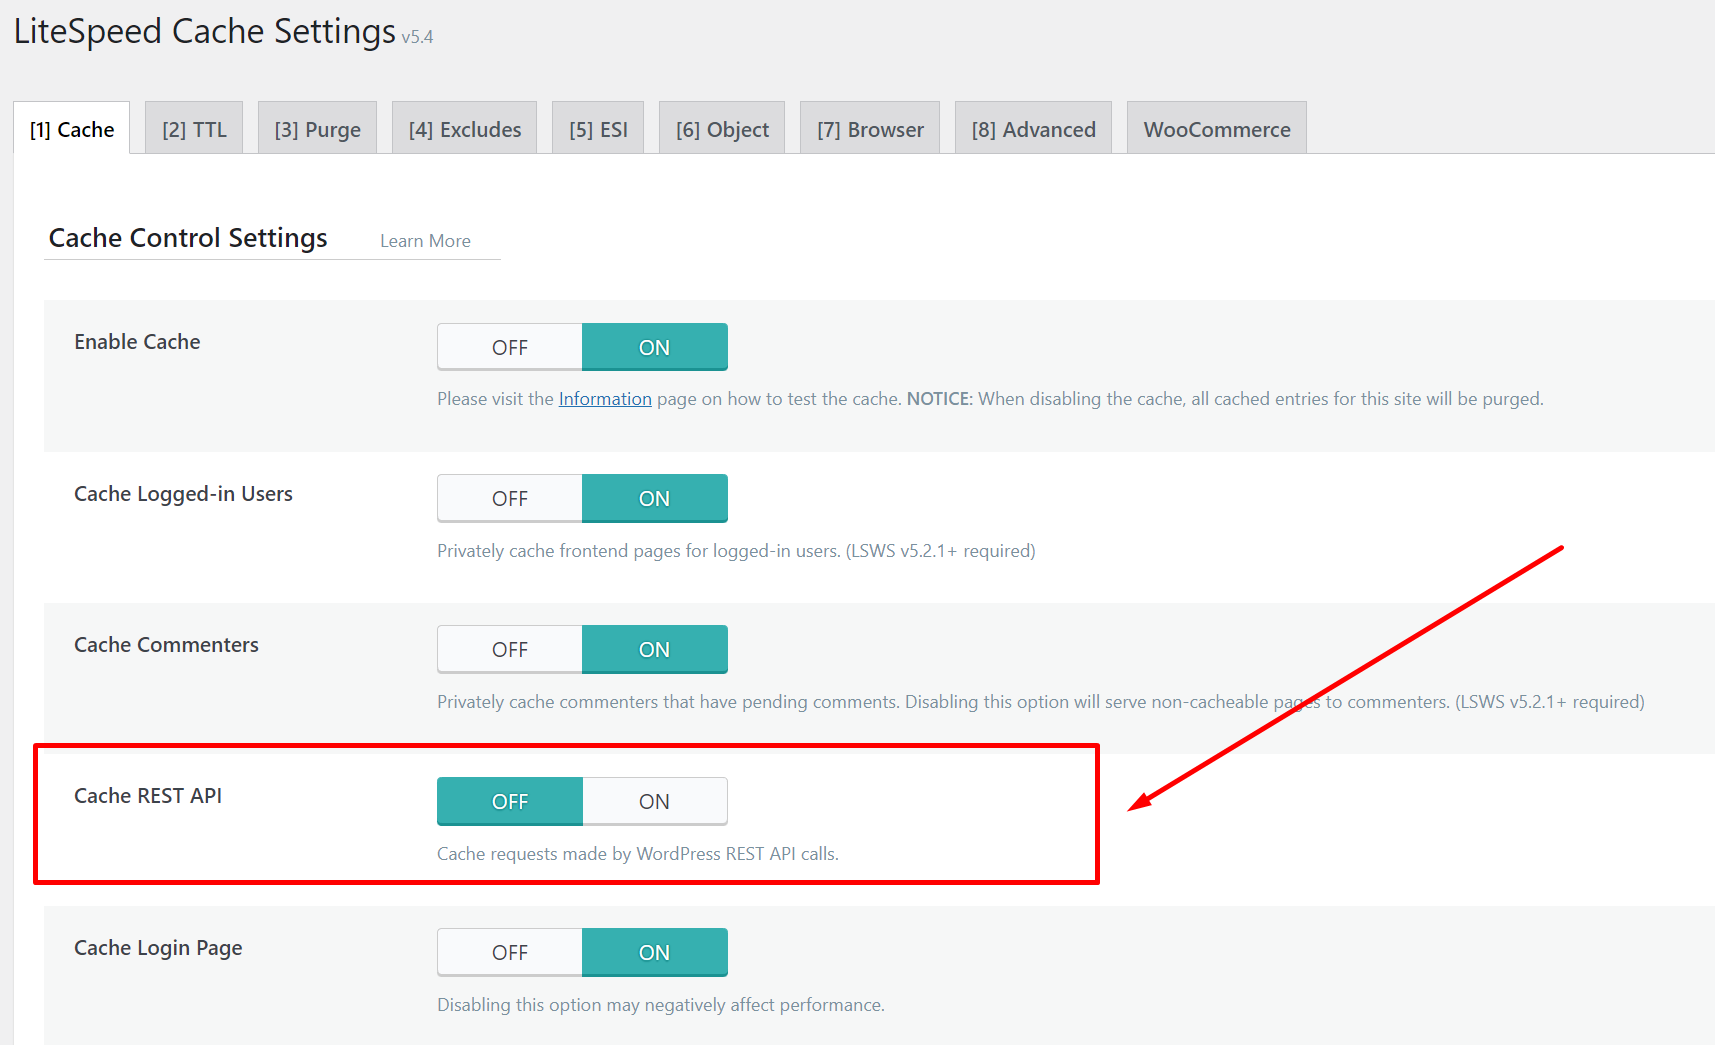Viewport: 1715px width, 1045px height.
Task: Open the Information page link
Action: pyautogui.click(x=605, y=399)
